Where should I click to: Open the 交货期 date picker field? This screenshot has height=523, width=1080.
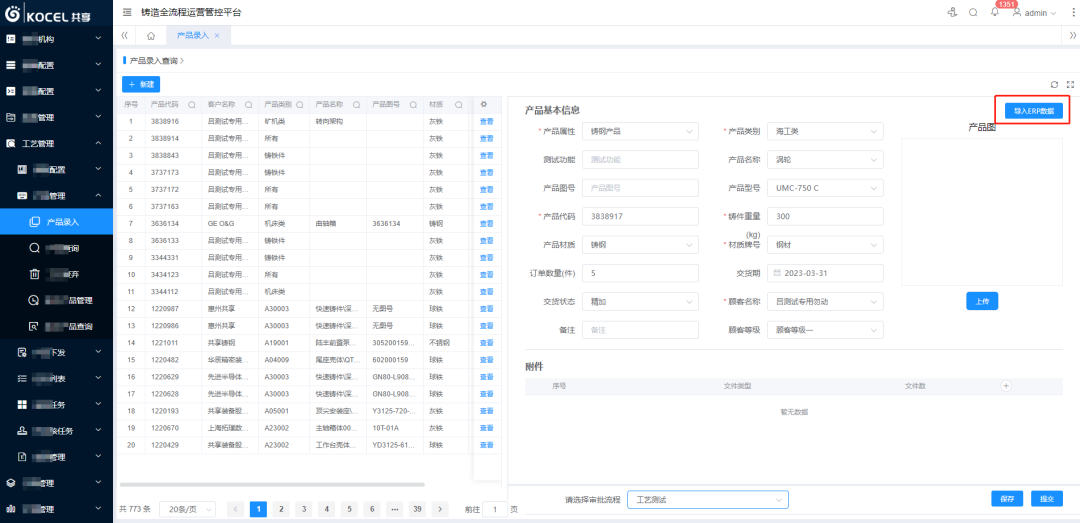[x=825, y=273]
